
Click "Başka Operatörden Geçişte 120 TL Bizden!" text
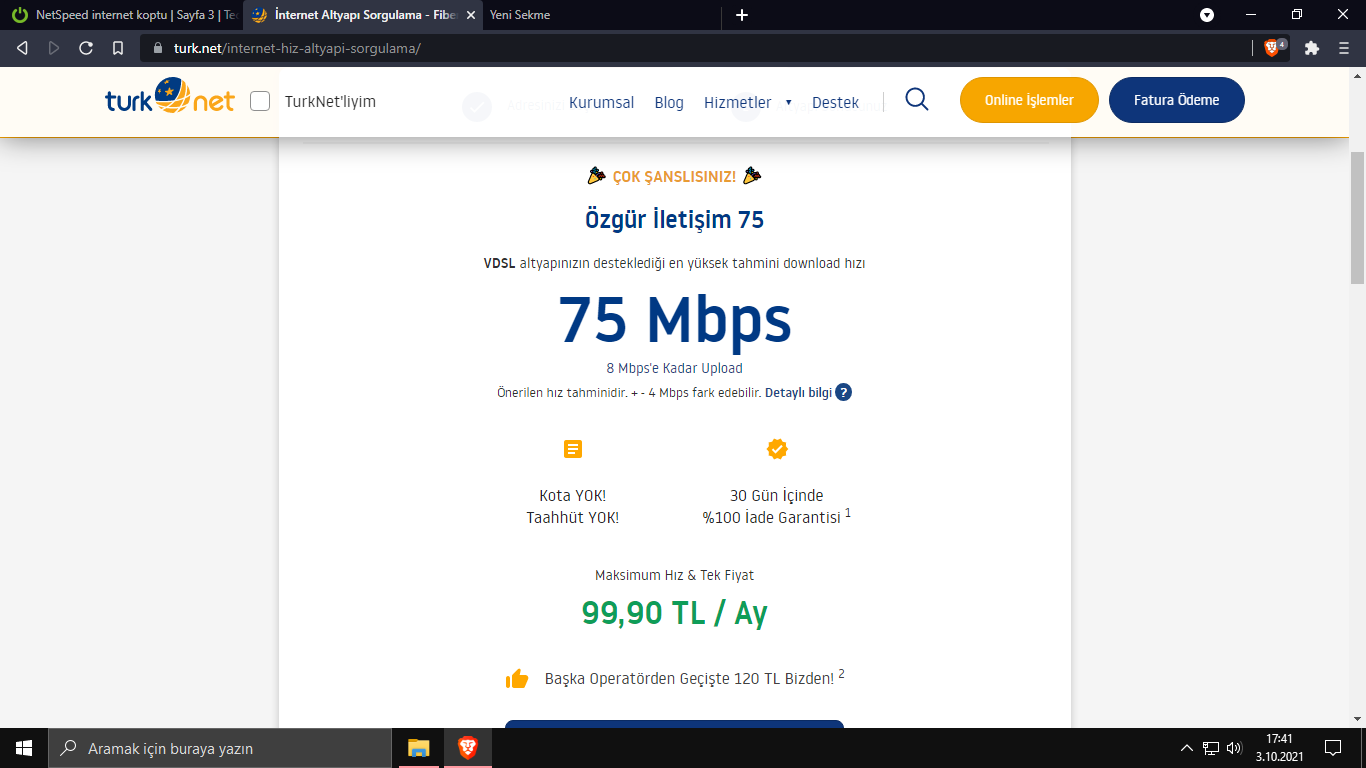[689, 679]
